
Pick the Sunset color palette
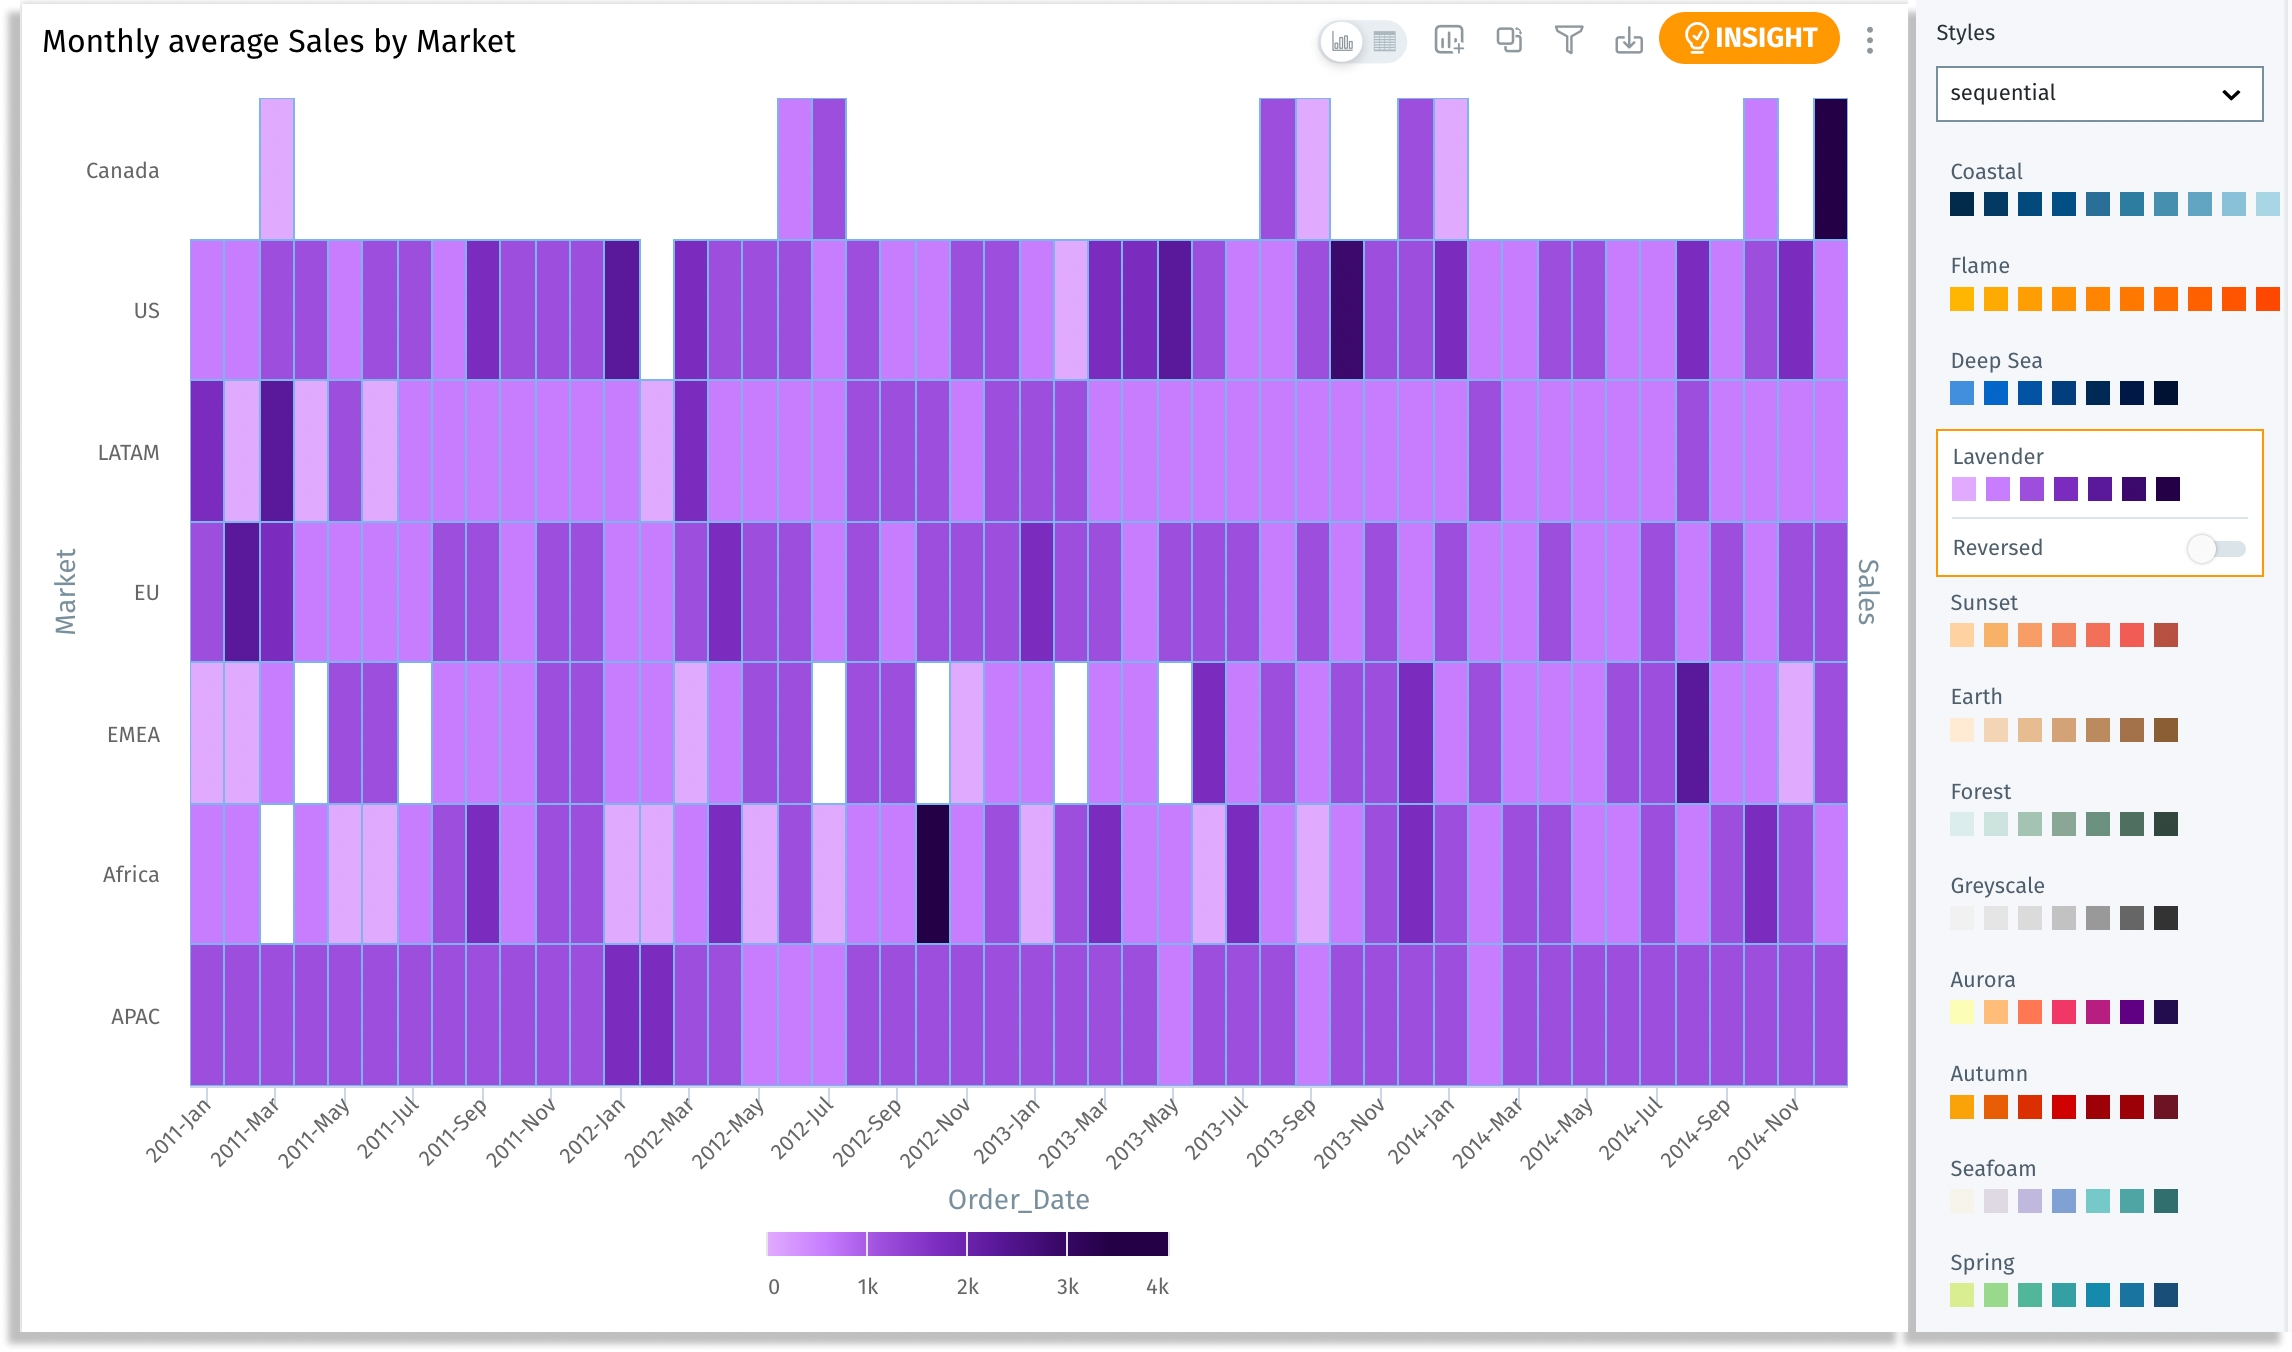(x=2063, y=635)
